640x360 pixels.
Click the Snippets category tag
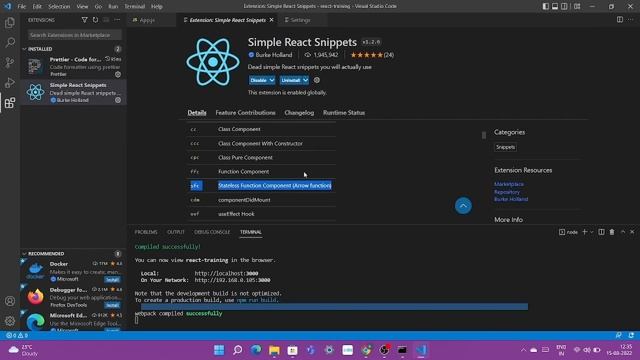[x=505, y=147]
